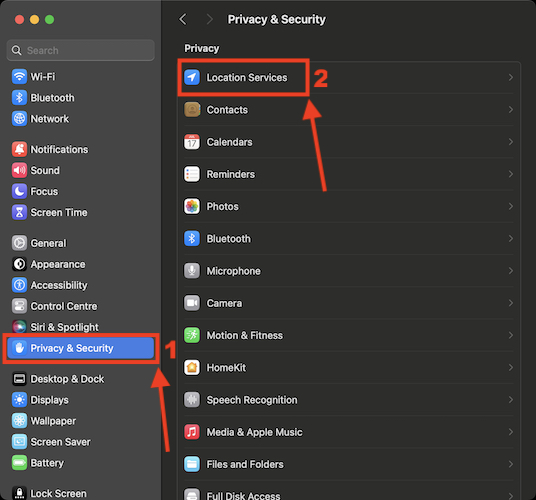Open Reminders via its right chevron
Image resolution: width=536 pixels, height=500 pixels.
(511, 174)
